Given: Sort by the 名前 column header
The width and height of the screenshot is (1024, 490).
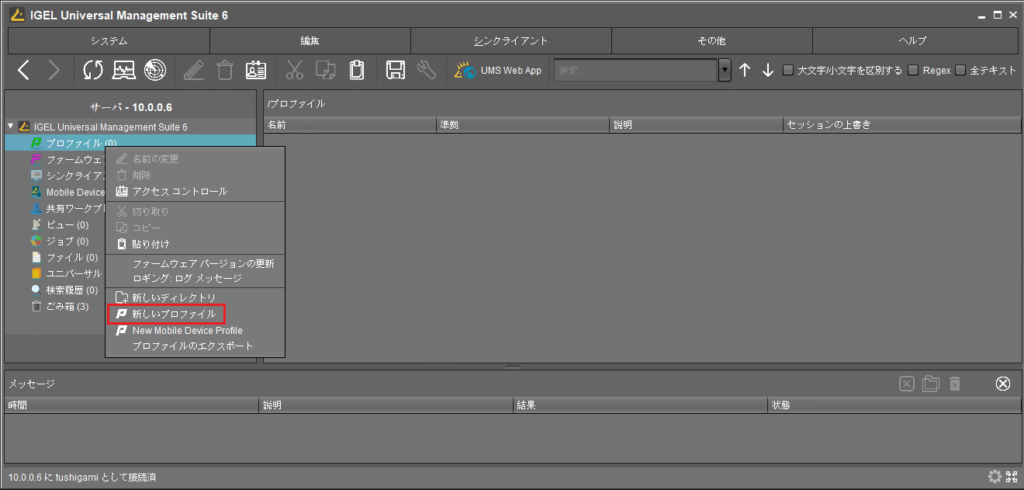Looking at the screenshot, I should 350,124.
